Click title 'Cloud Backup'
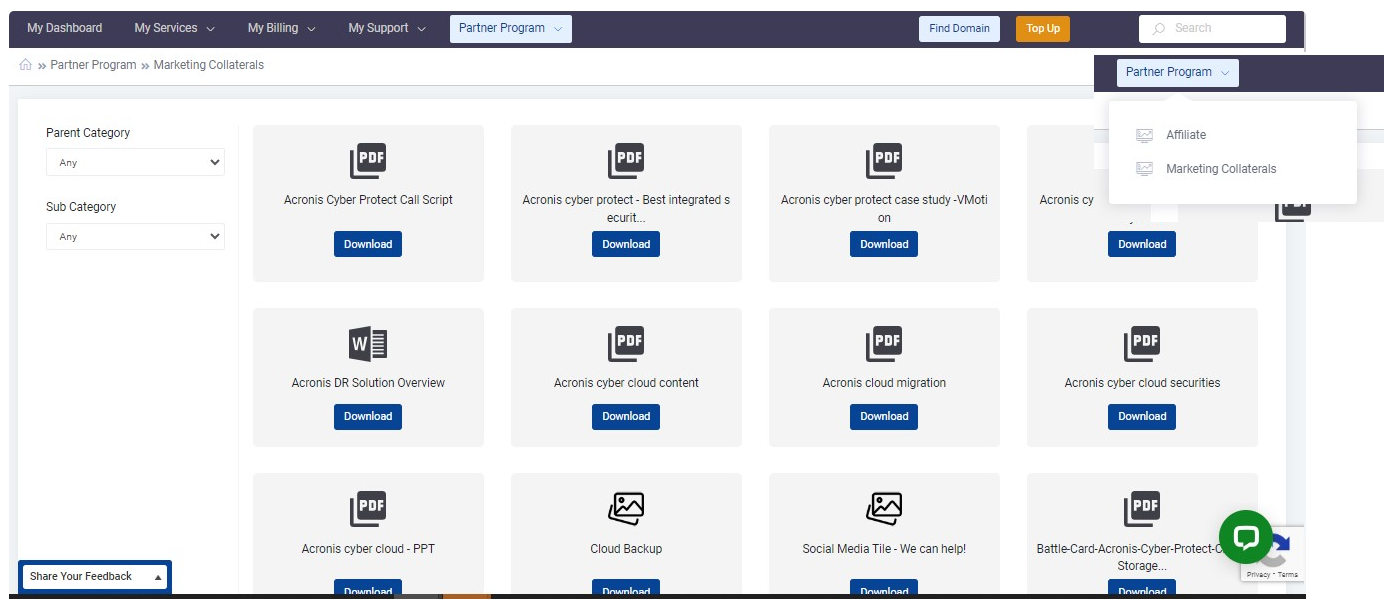This screenshot has height=608, width=1396. point(626,549)
